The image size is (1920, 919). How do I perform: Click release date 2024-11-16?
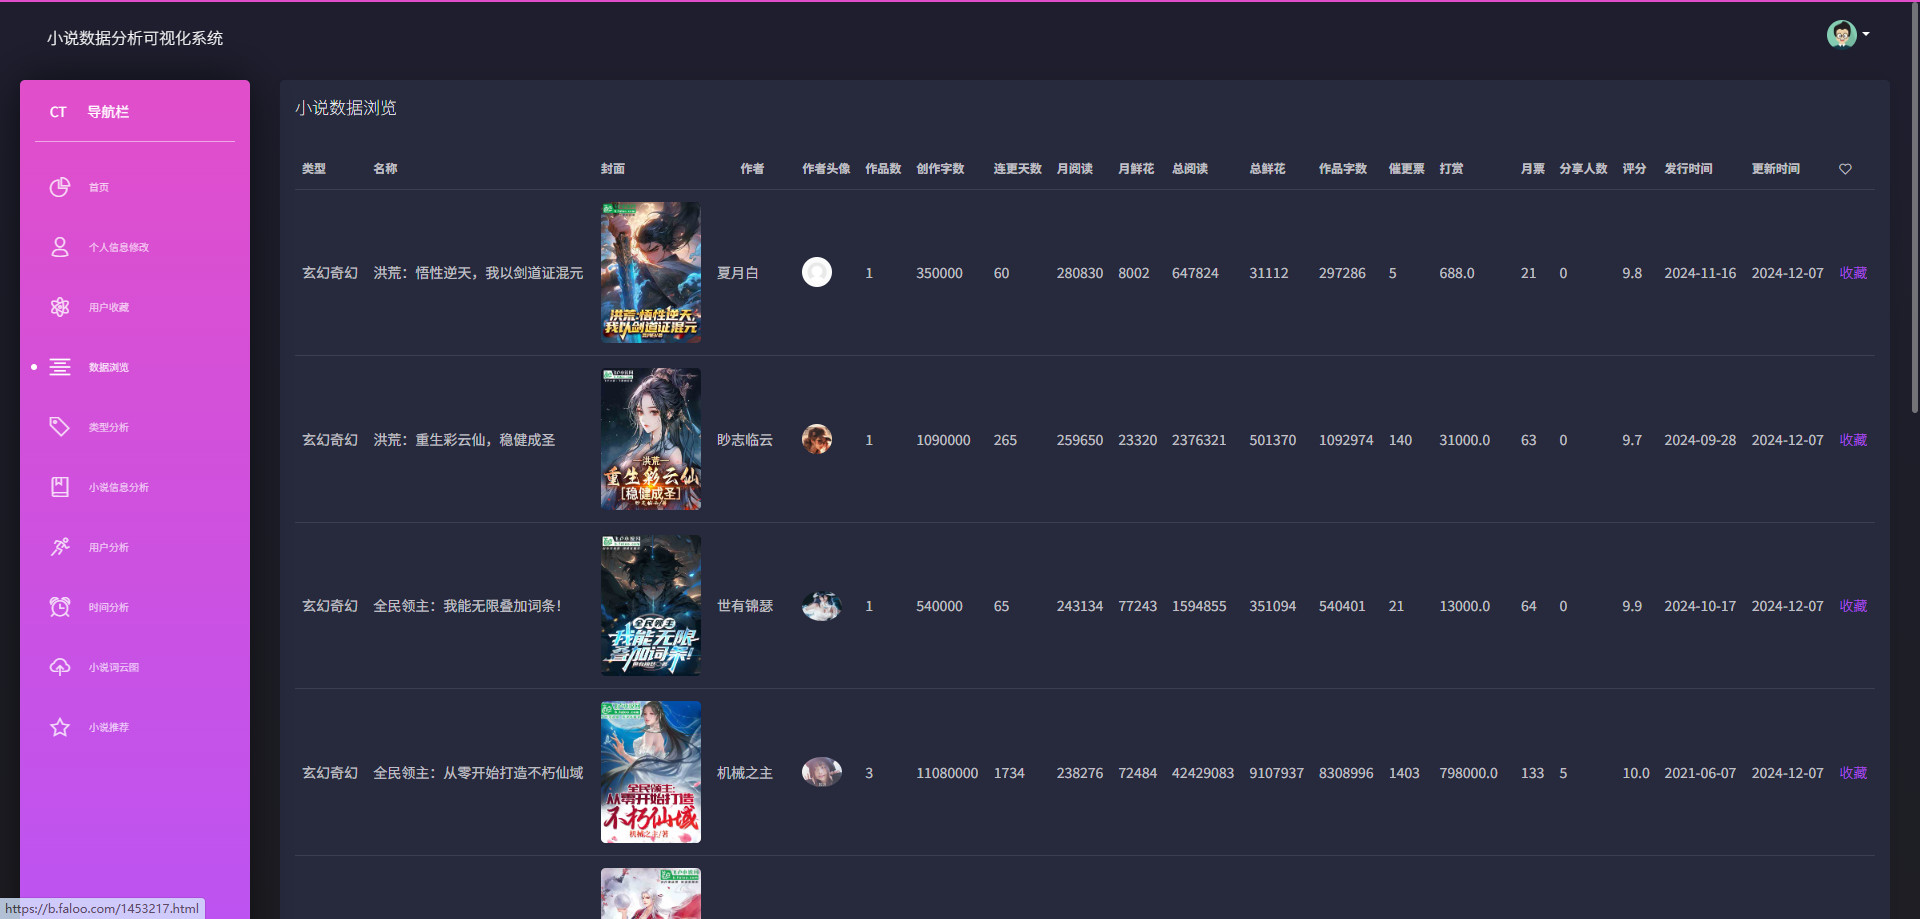[x=1700, y=273]
